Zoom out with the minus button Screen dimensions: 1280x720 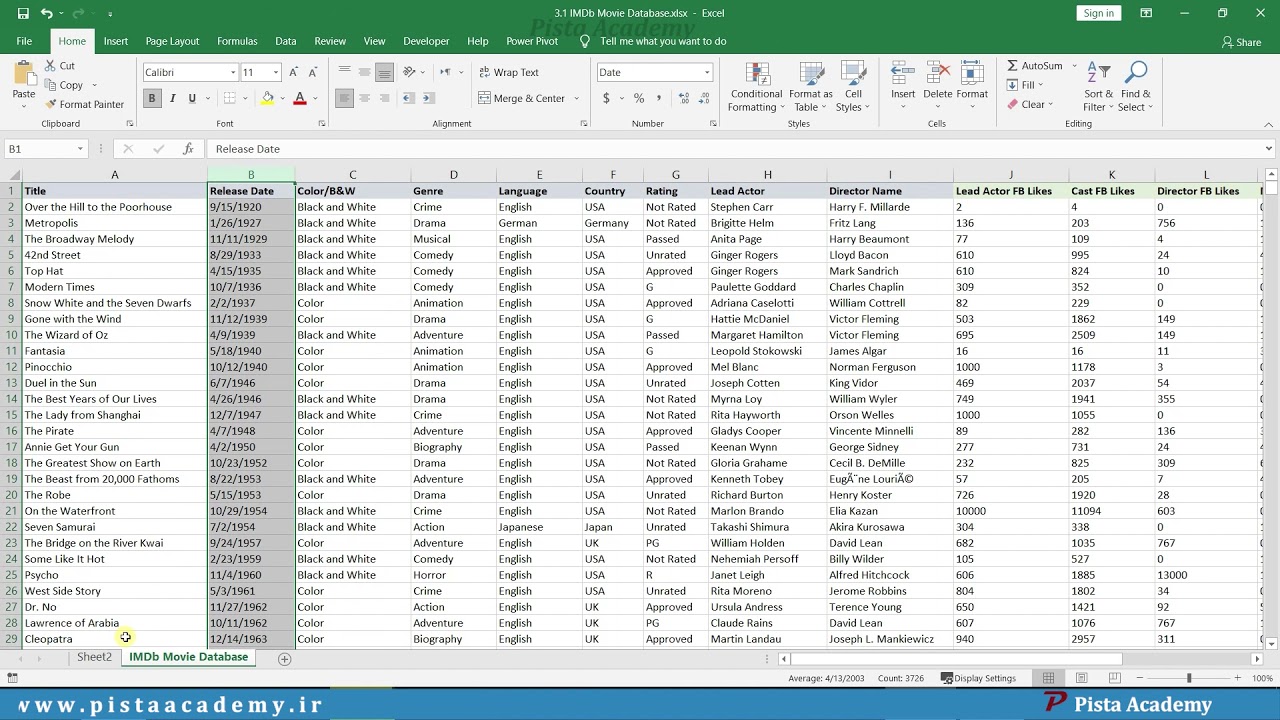[1141, 678]
